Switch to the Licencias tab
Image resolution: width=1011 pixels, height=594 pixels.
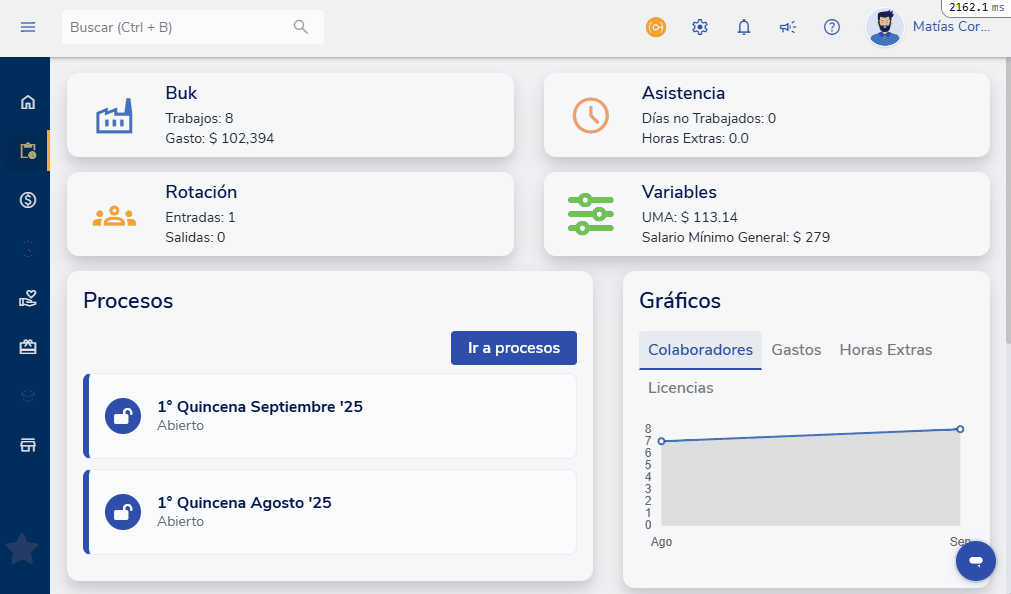tap(680, 388)
